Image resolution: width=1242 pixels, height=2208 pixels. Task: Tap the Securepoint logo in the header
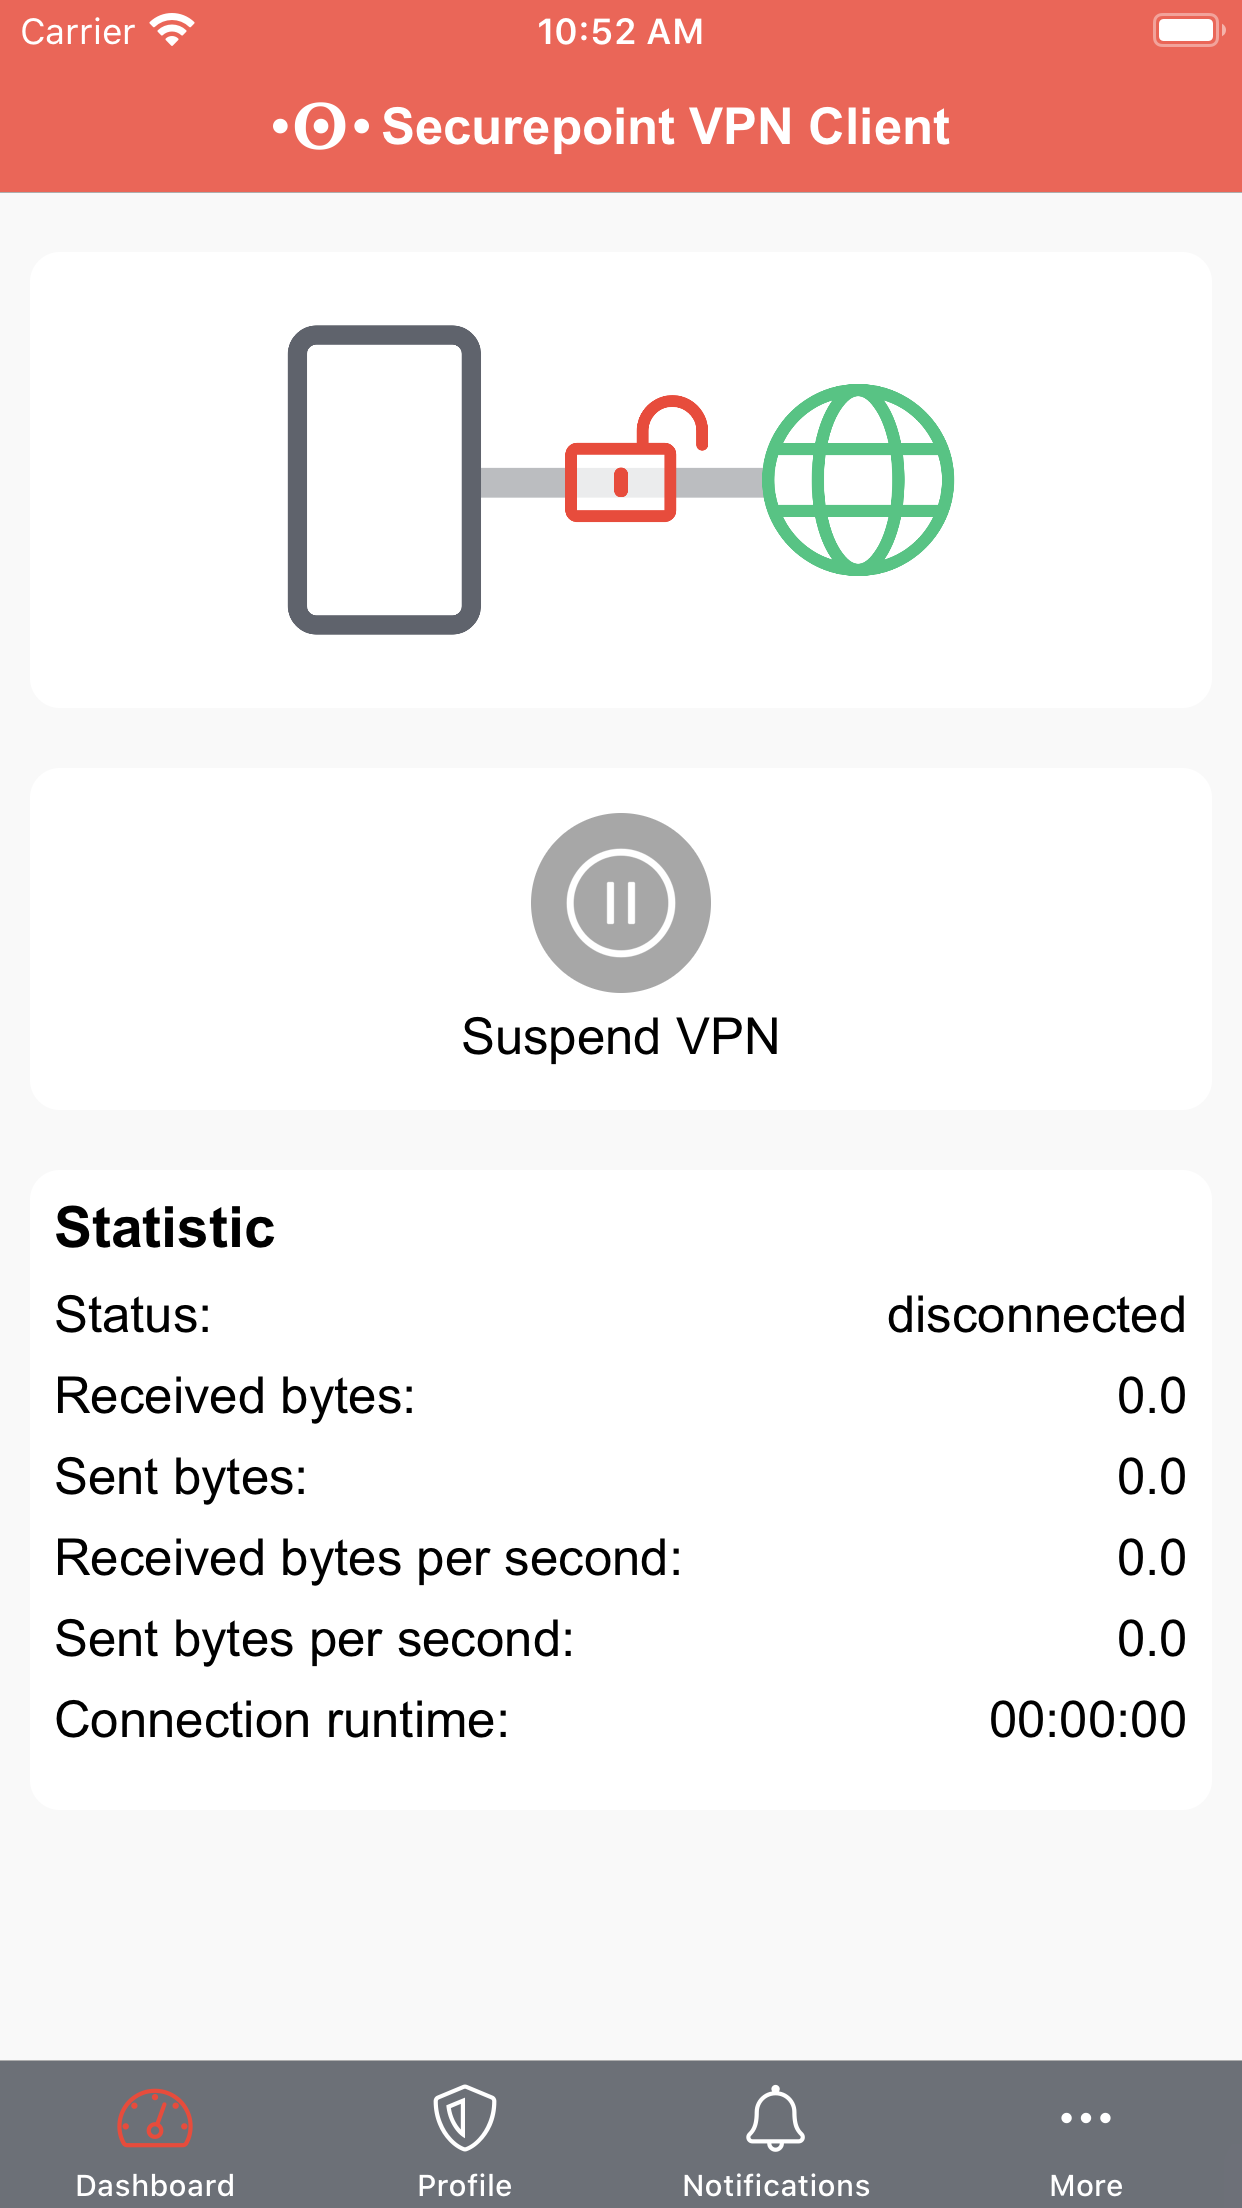point(316,126)
